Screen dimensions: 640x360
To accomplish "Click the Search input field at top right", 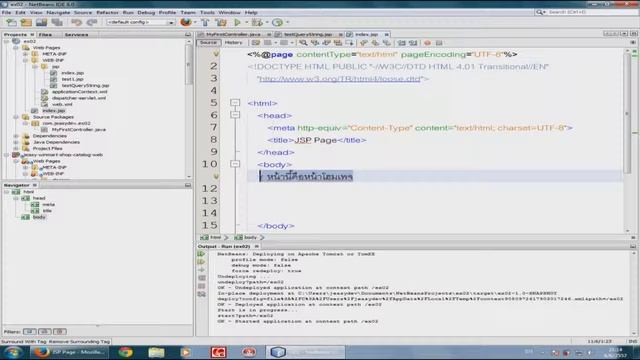I will (x=591, y=13).
